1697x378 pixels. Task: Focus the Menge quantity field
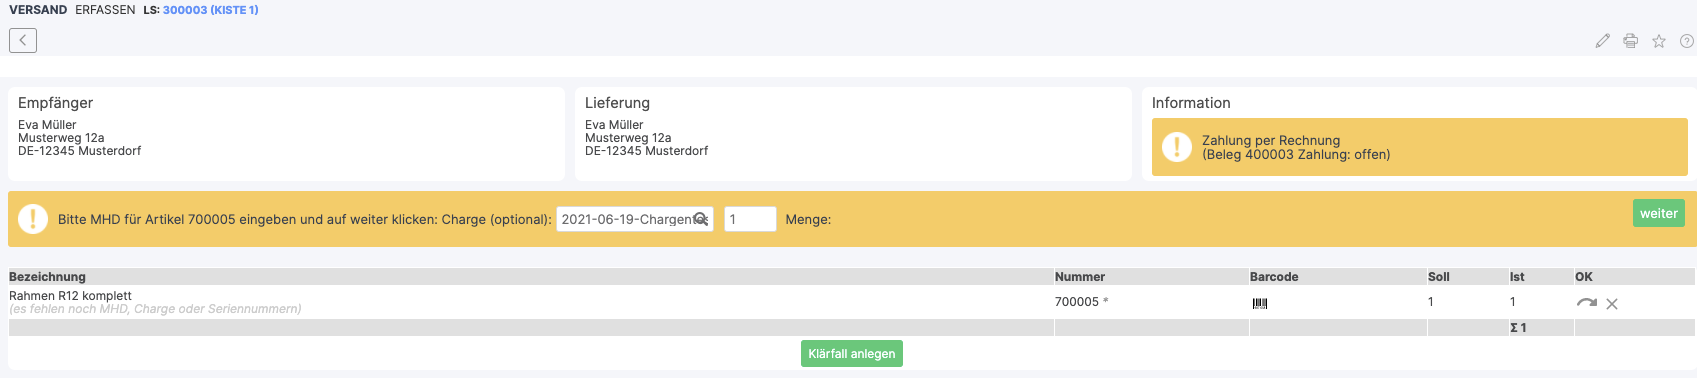click(x=750, y=219)
